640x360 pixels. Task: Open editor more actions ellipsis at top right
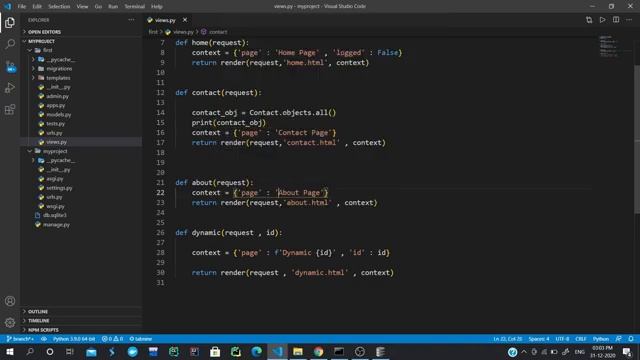(x=629, y=20)
